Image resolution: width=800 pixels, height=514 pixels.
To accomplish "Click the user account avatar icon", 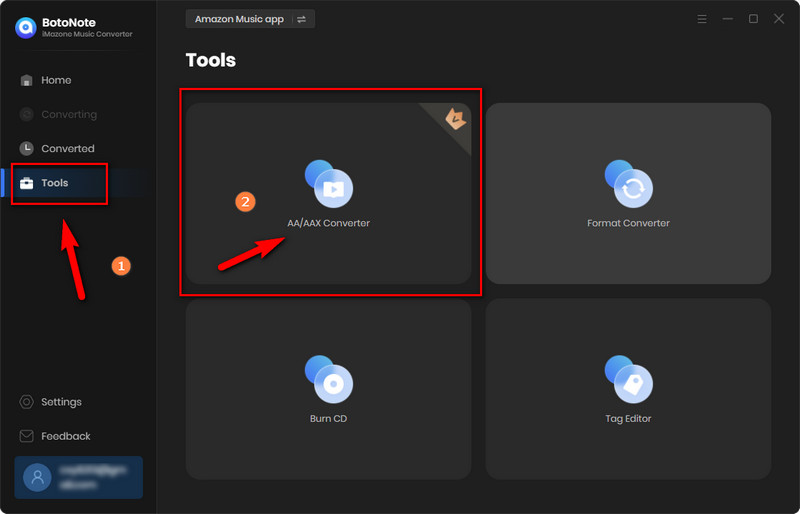I will (37, 477).
